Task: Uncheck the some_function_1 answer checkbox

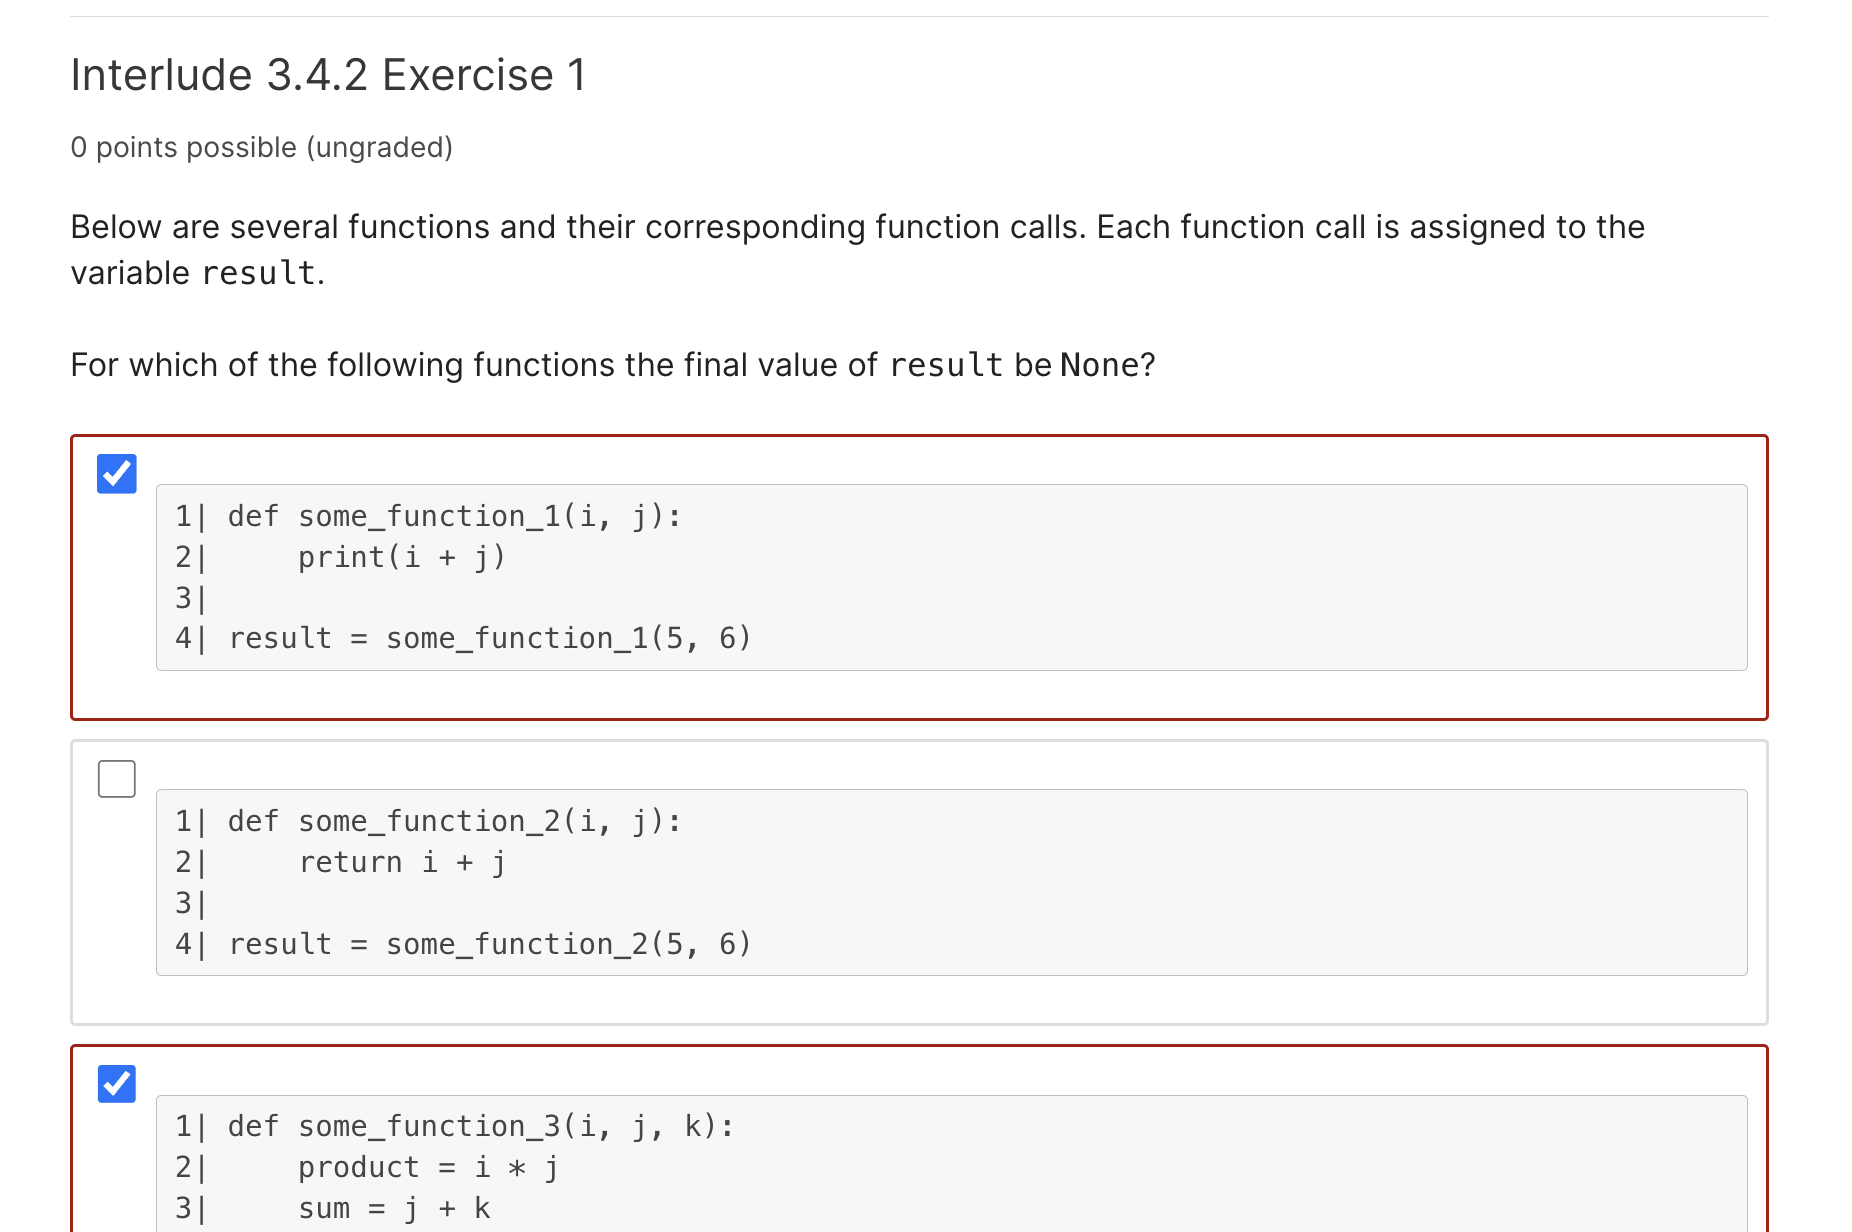Action: coord(116,474)
